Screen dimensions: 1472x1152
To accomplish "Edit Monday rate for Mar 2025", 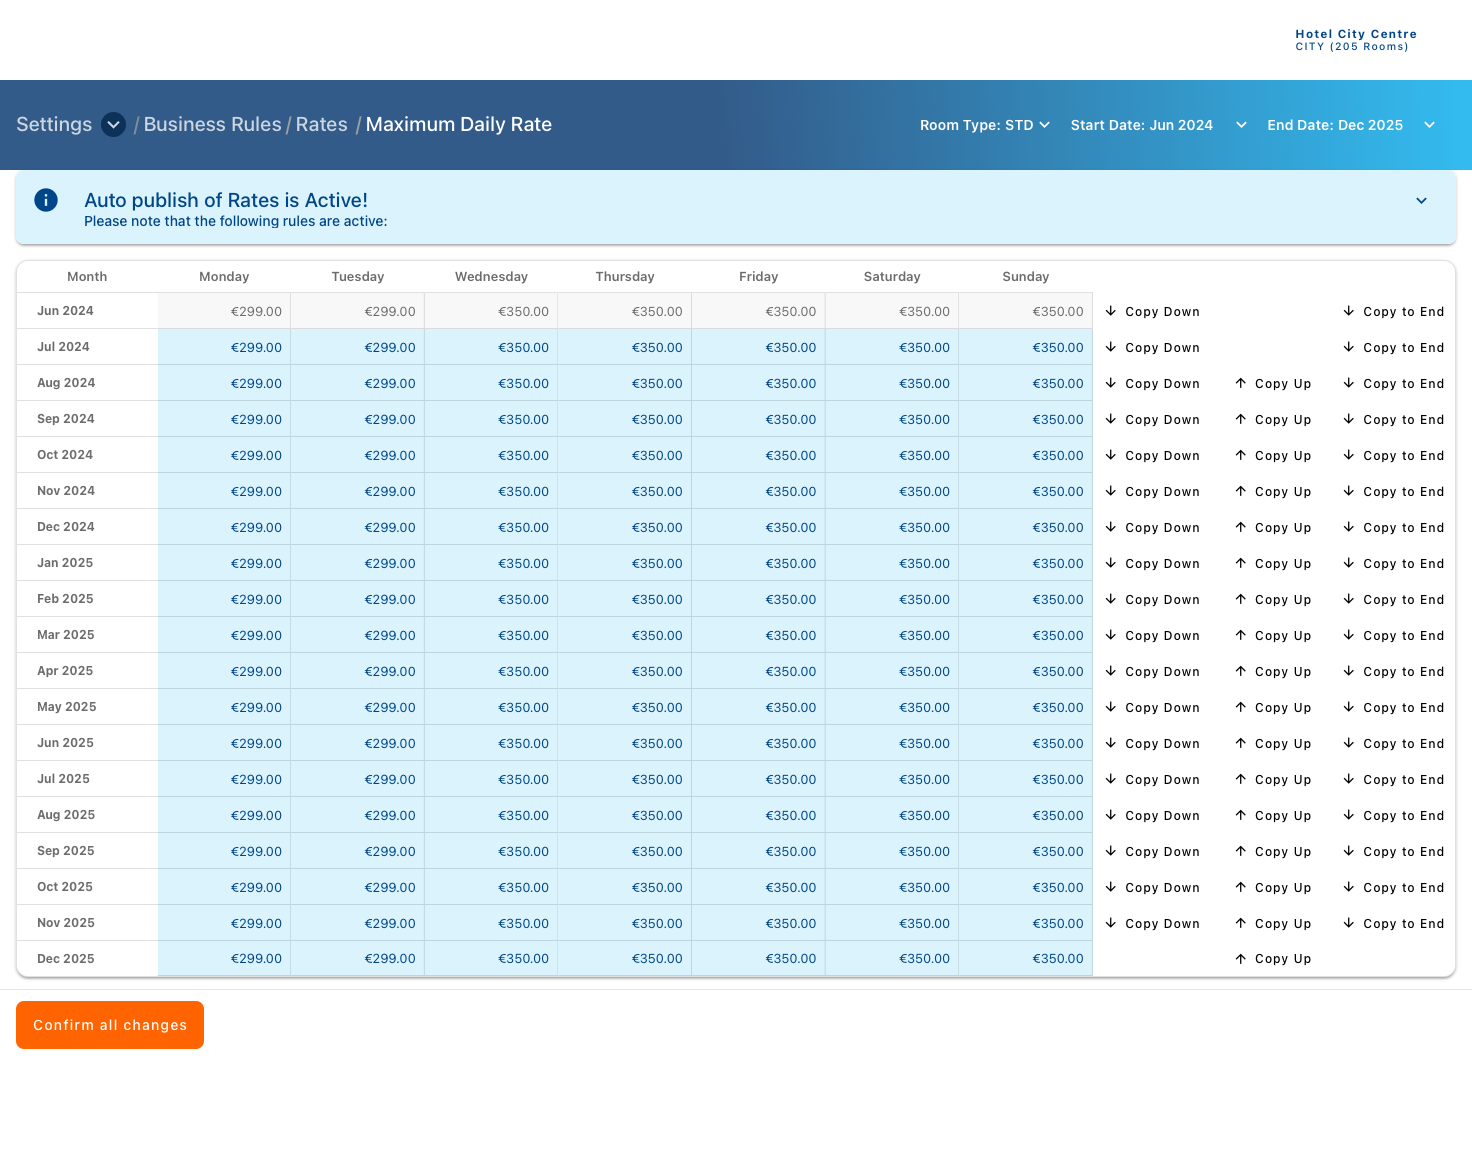I will (224, 635).
